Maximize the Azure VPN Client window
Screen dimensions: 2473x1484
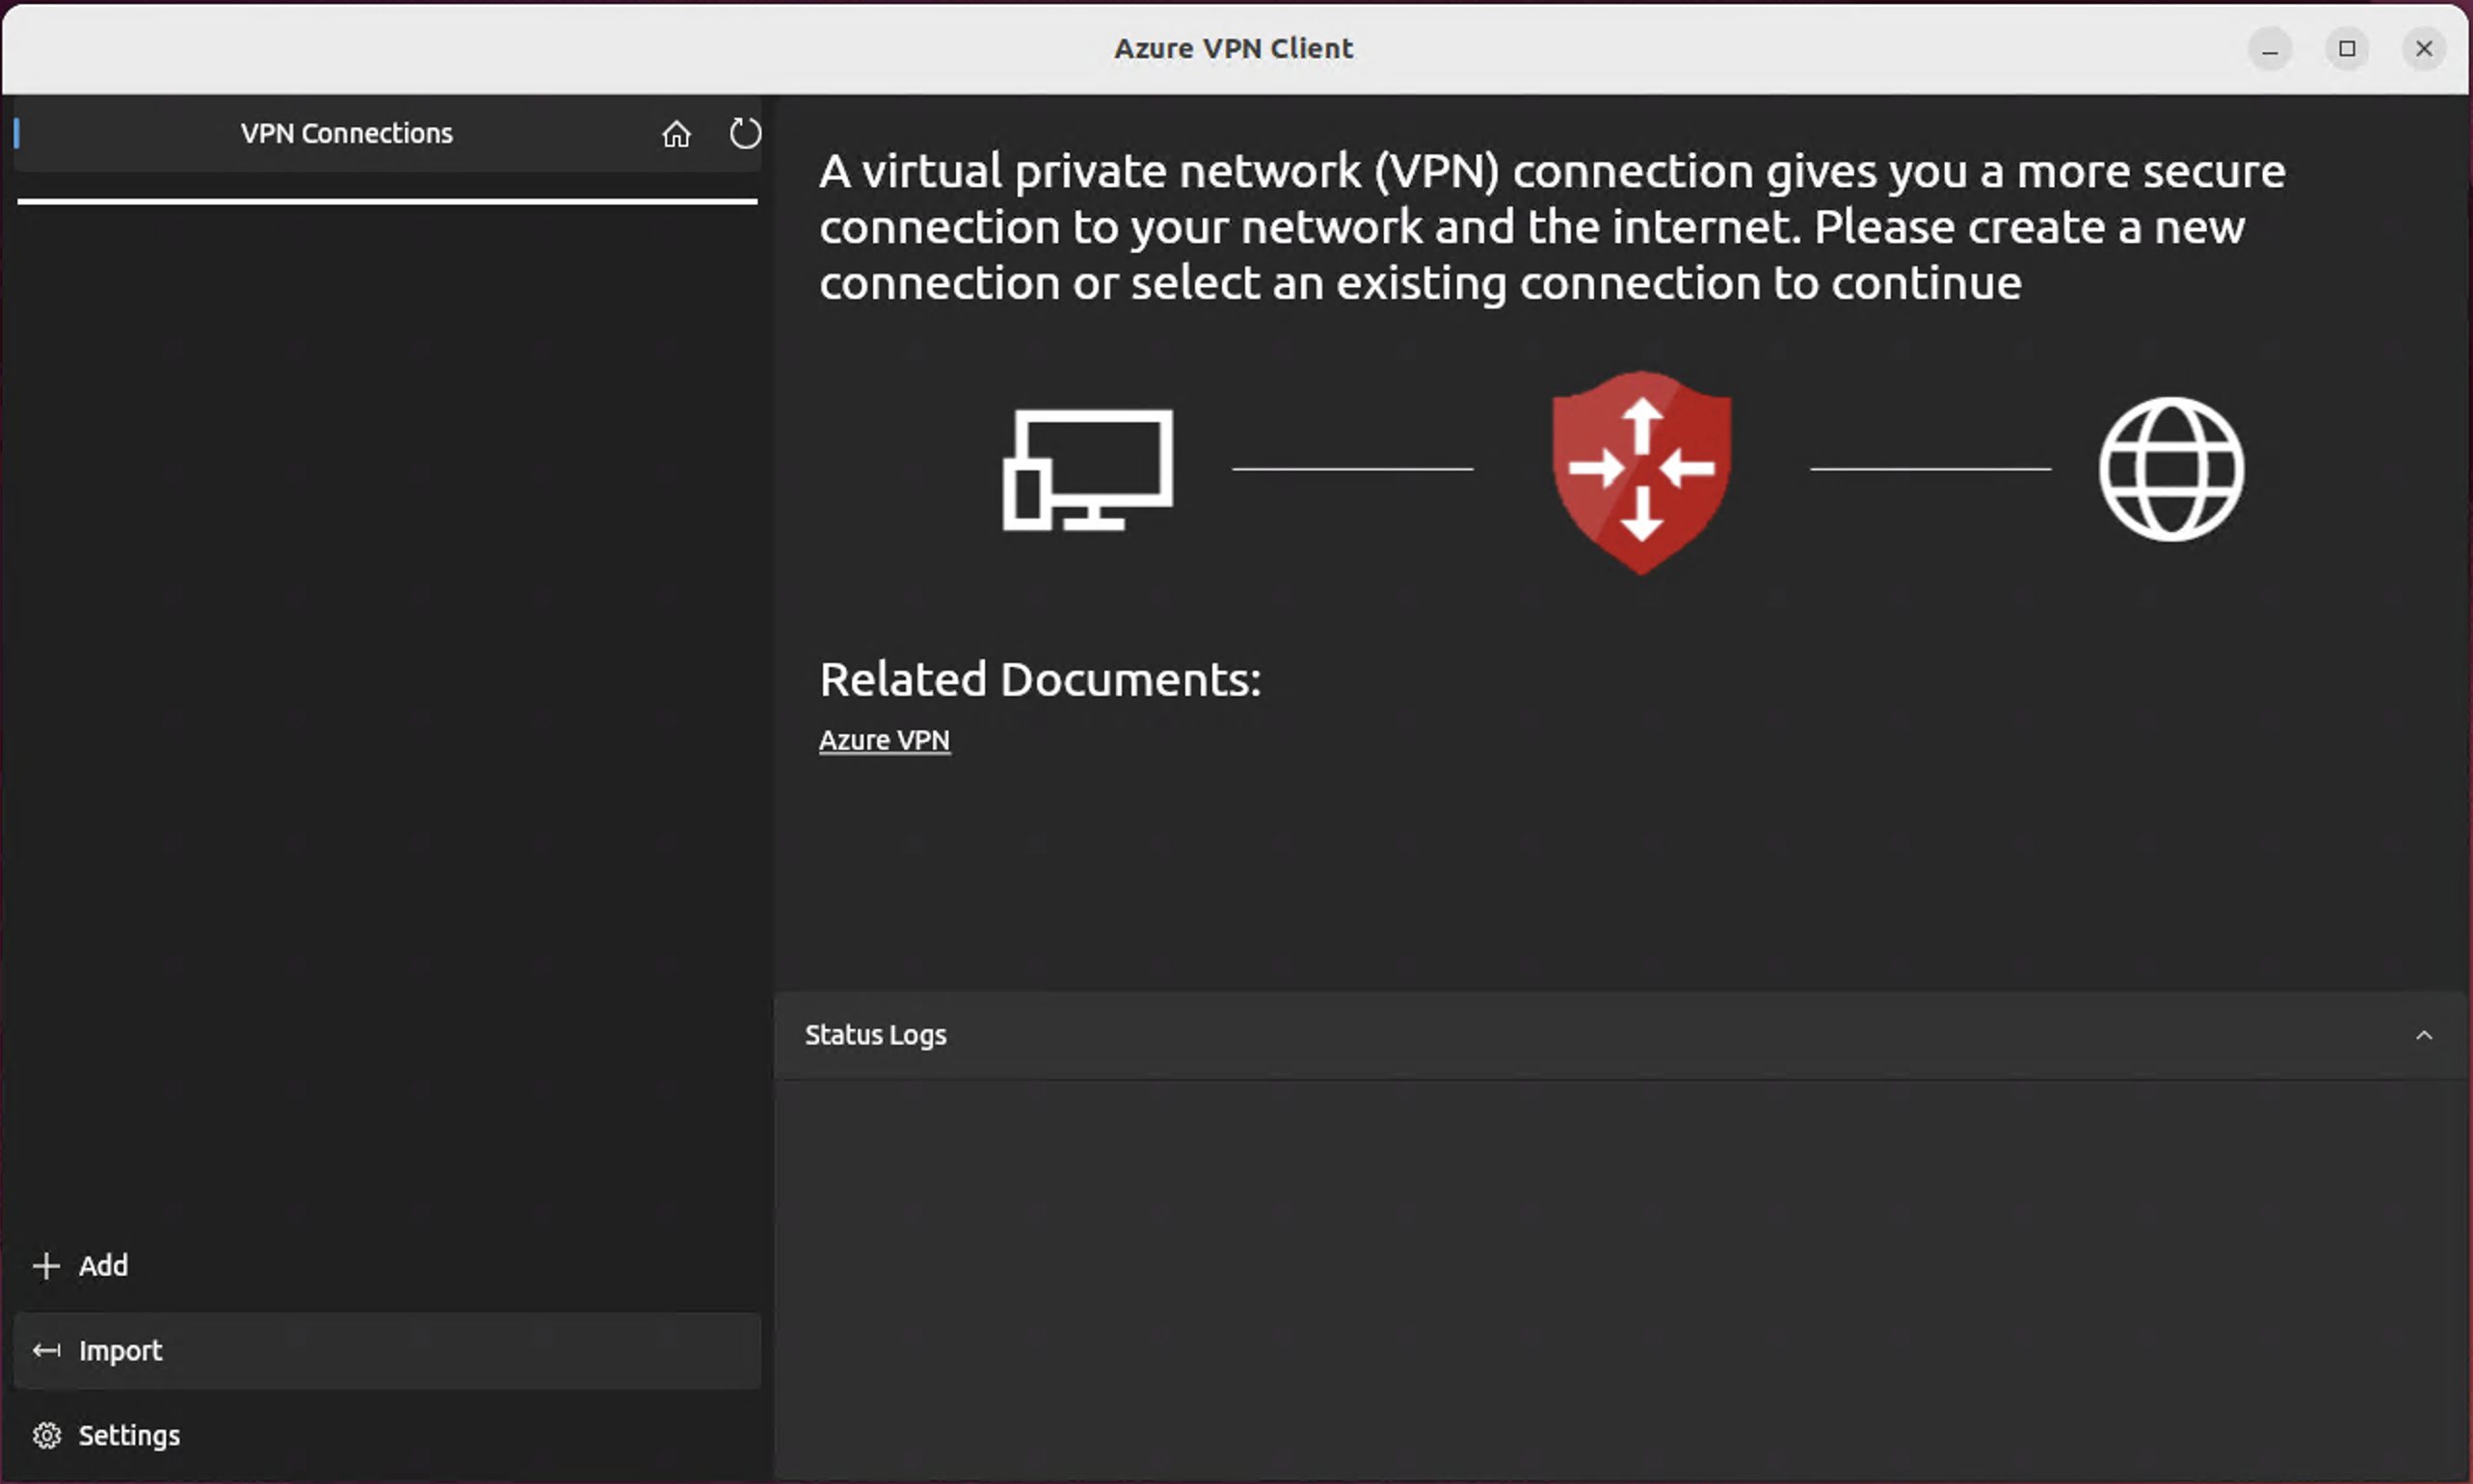pos(2347,48)
